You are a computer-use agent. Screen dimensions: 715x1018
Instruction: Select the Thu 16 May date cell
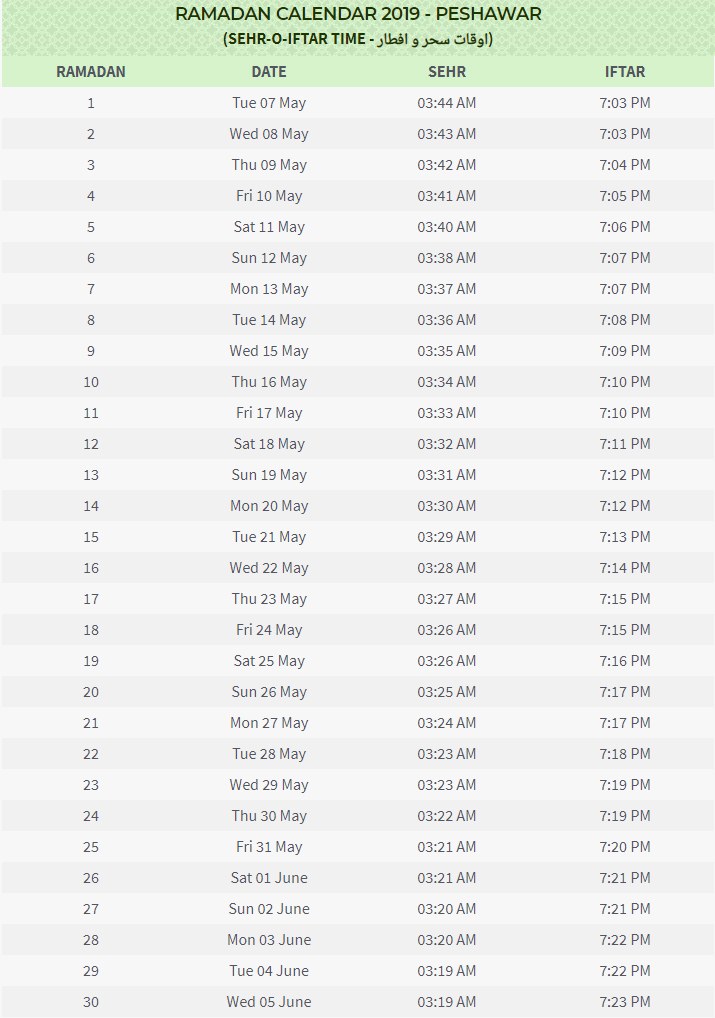pyautogui.click(x=269, y=382)
